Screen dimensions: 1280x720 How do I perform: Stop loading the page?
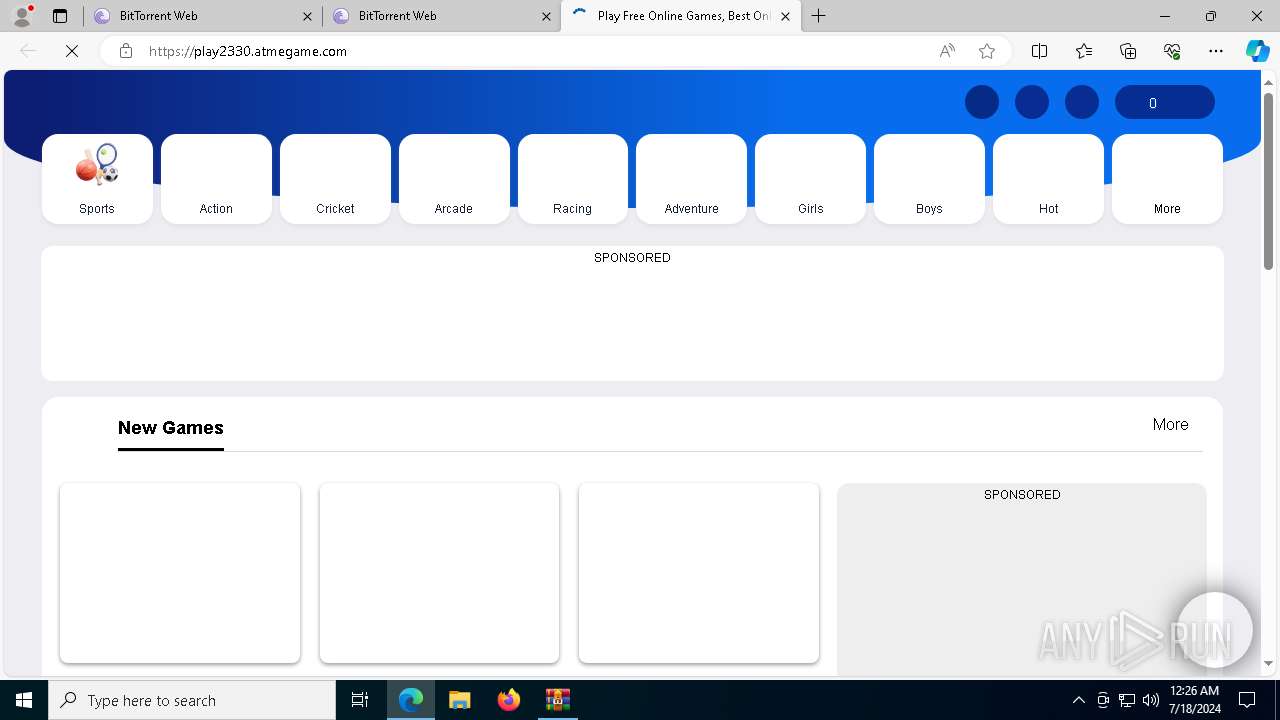pos(72,51)
